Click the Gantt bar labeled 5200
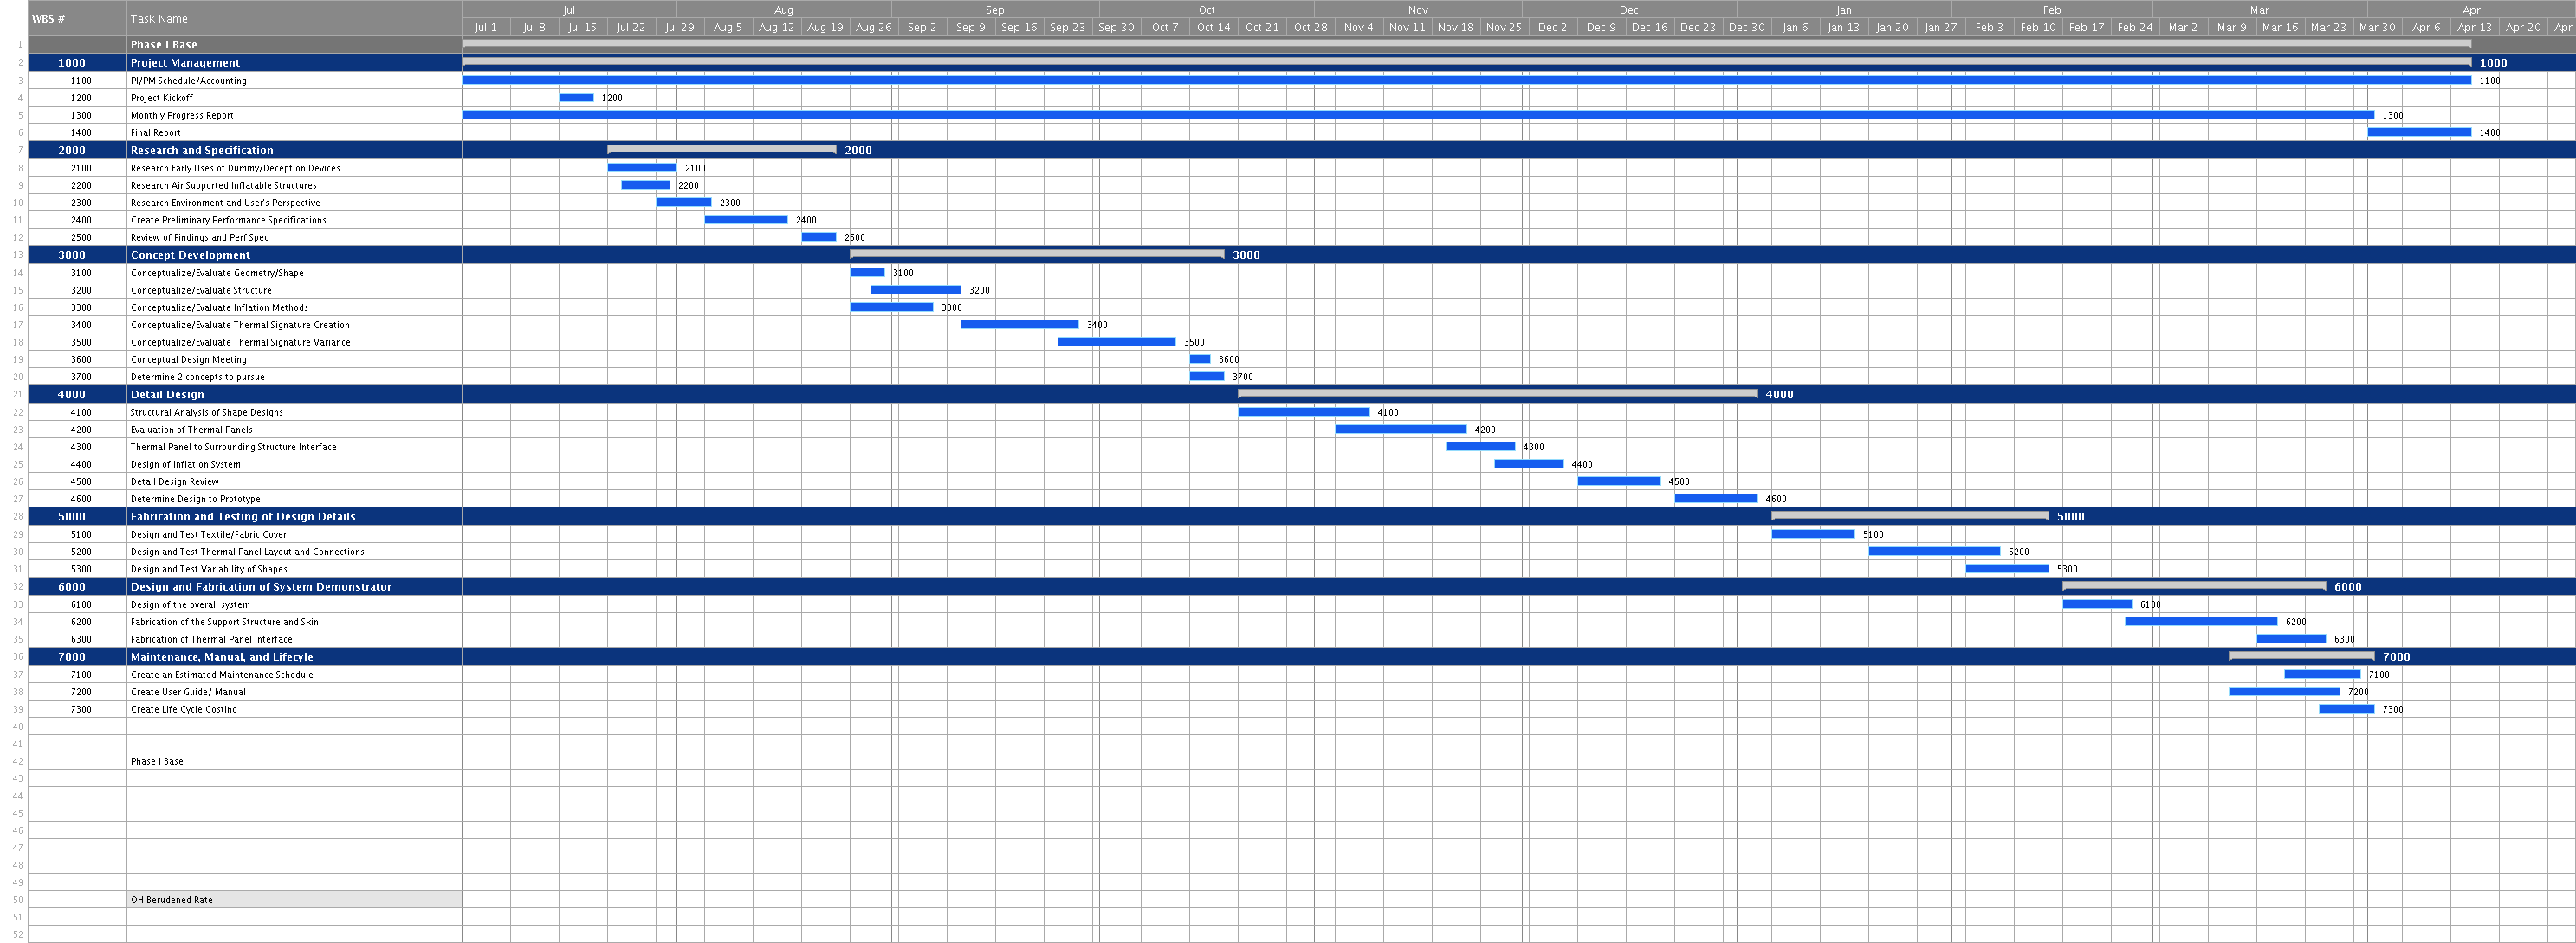Image resolution: width=2576 pixels, height=943 pixels. tap(1934, 552)
